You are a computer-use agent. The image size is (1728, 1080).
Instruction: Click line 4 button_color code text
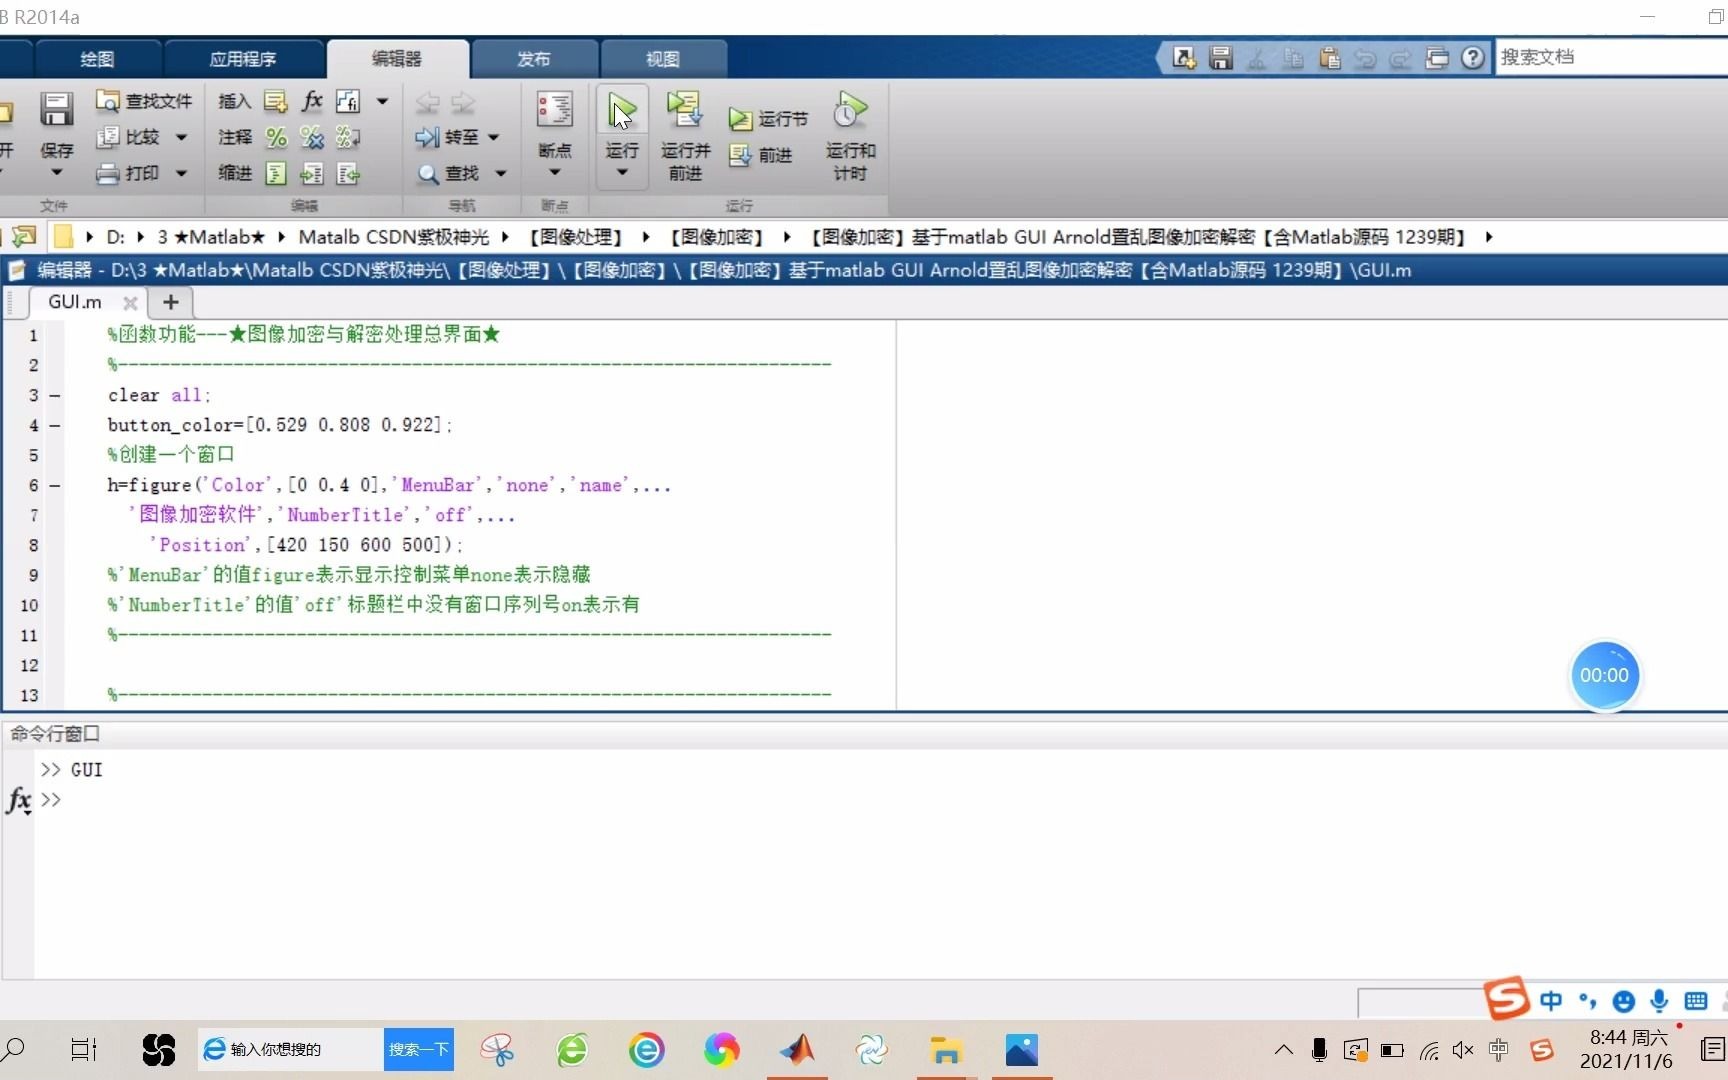click(280, 425)
